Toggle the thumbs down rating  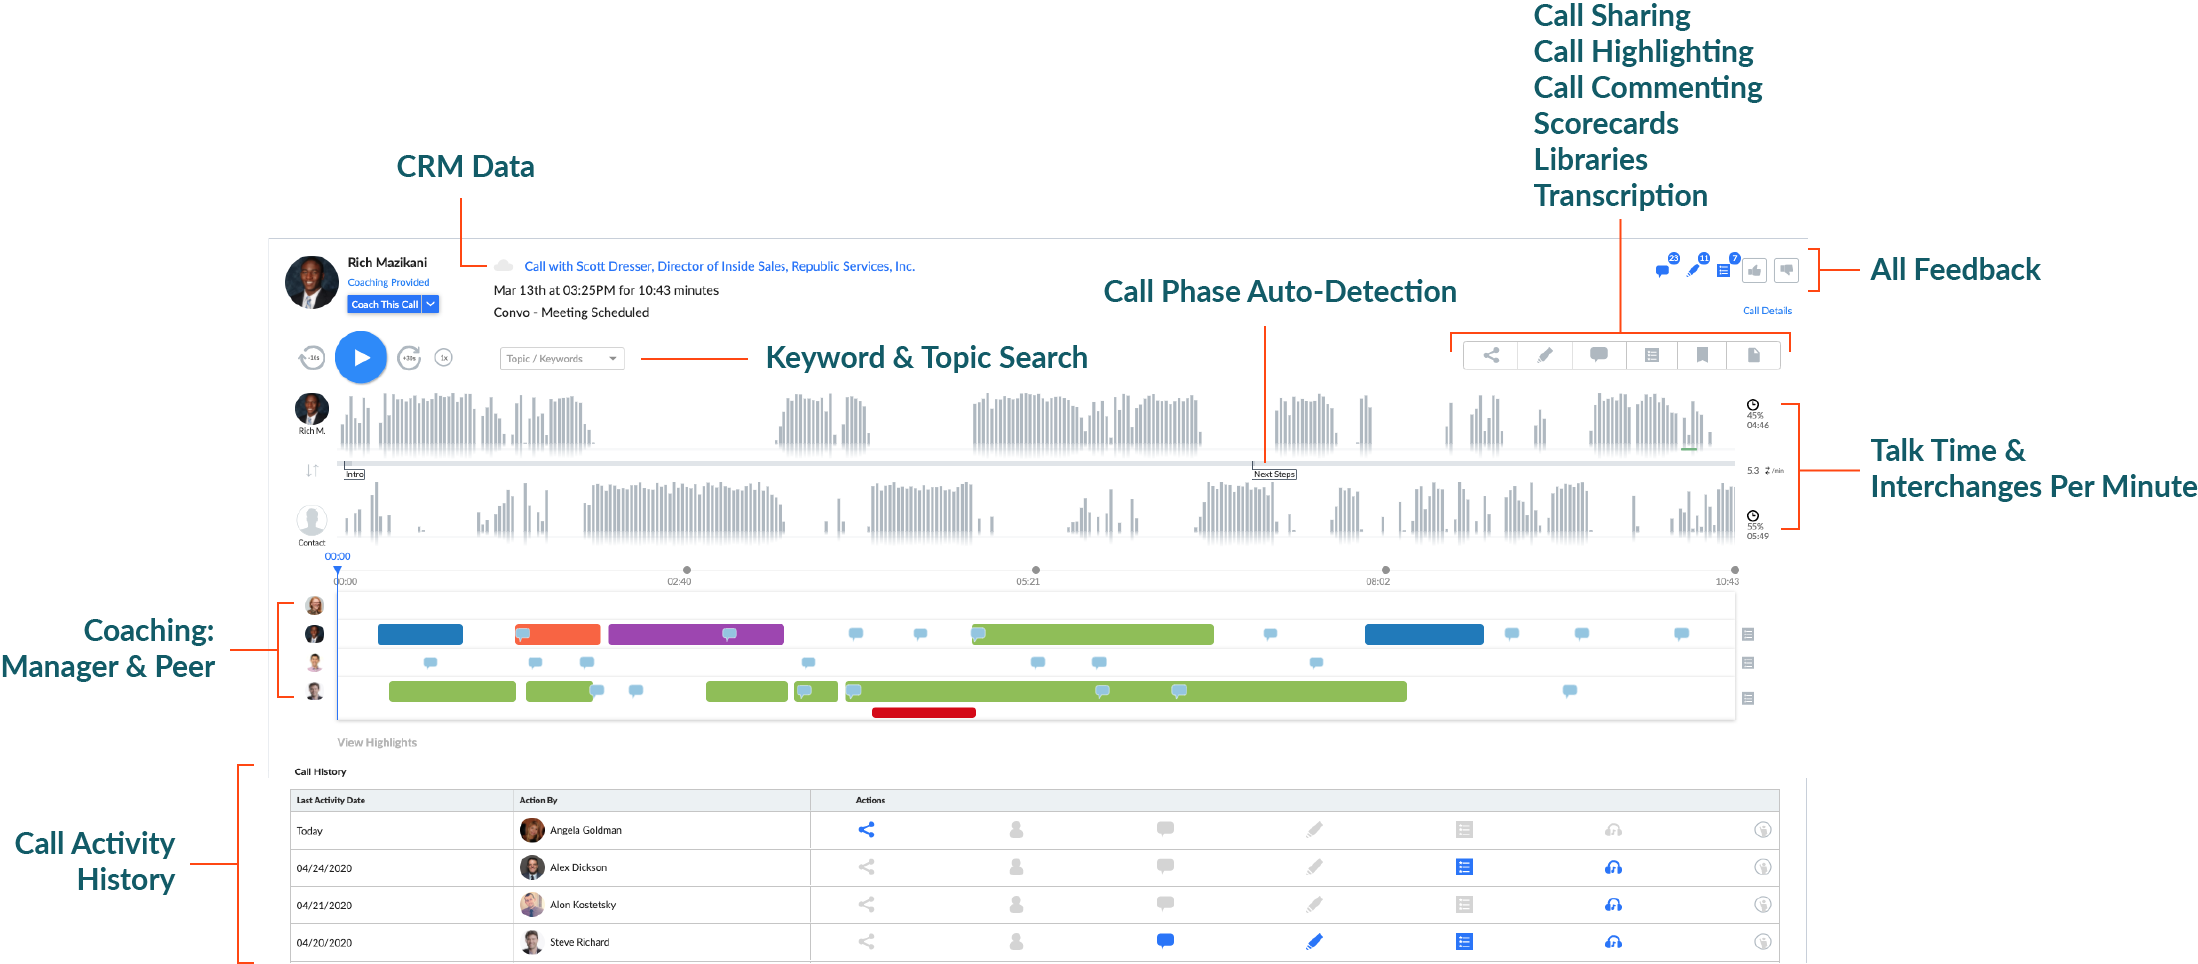1786,270
